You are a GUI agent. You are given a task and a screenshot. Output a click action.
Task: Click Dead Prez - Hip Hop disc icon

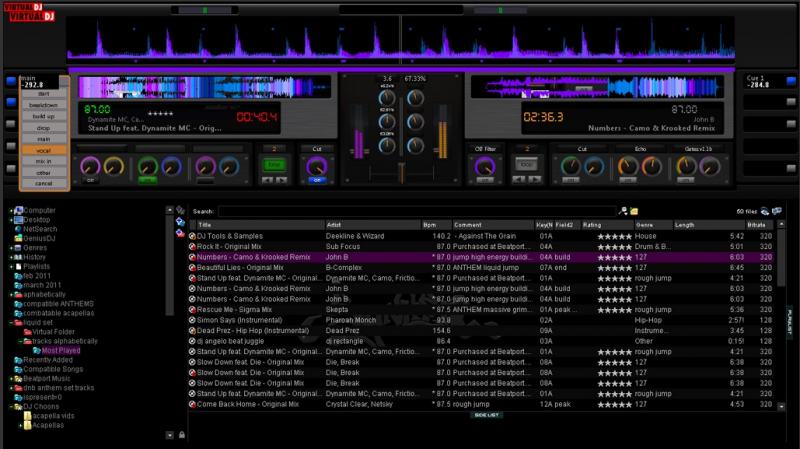point(192,331)
